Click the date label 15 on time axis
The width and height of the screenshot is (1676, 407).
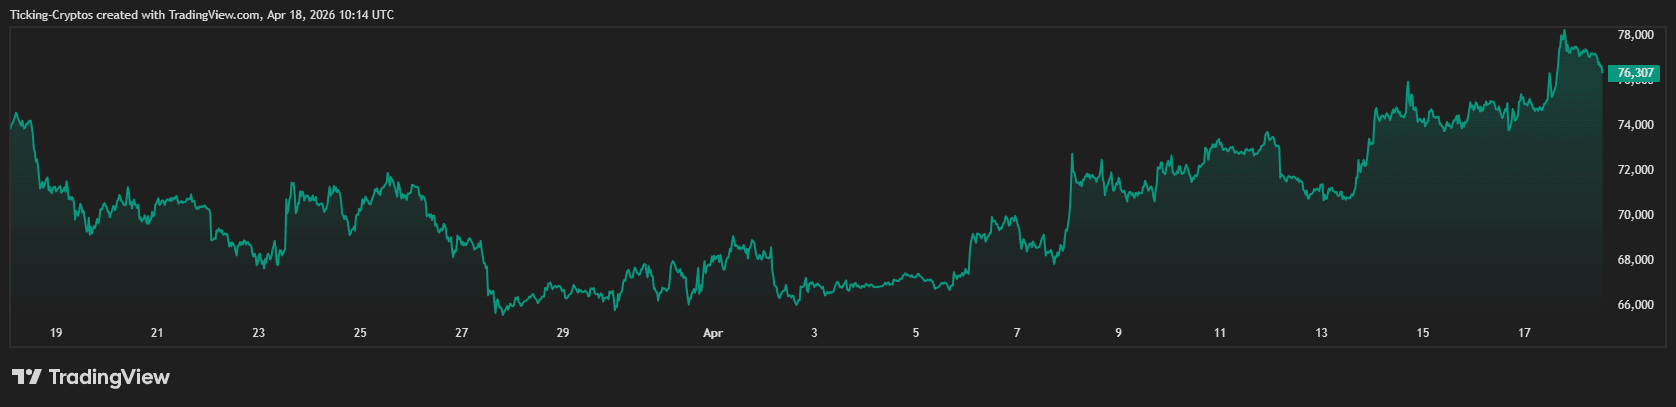click(1423, 333)
